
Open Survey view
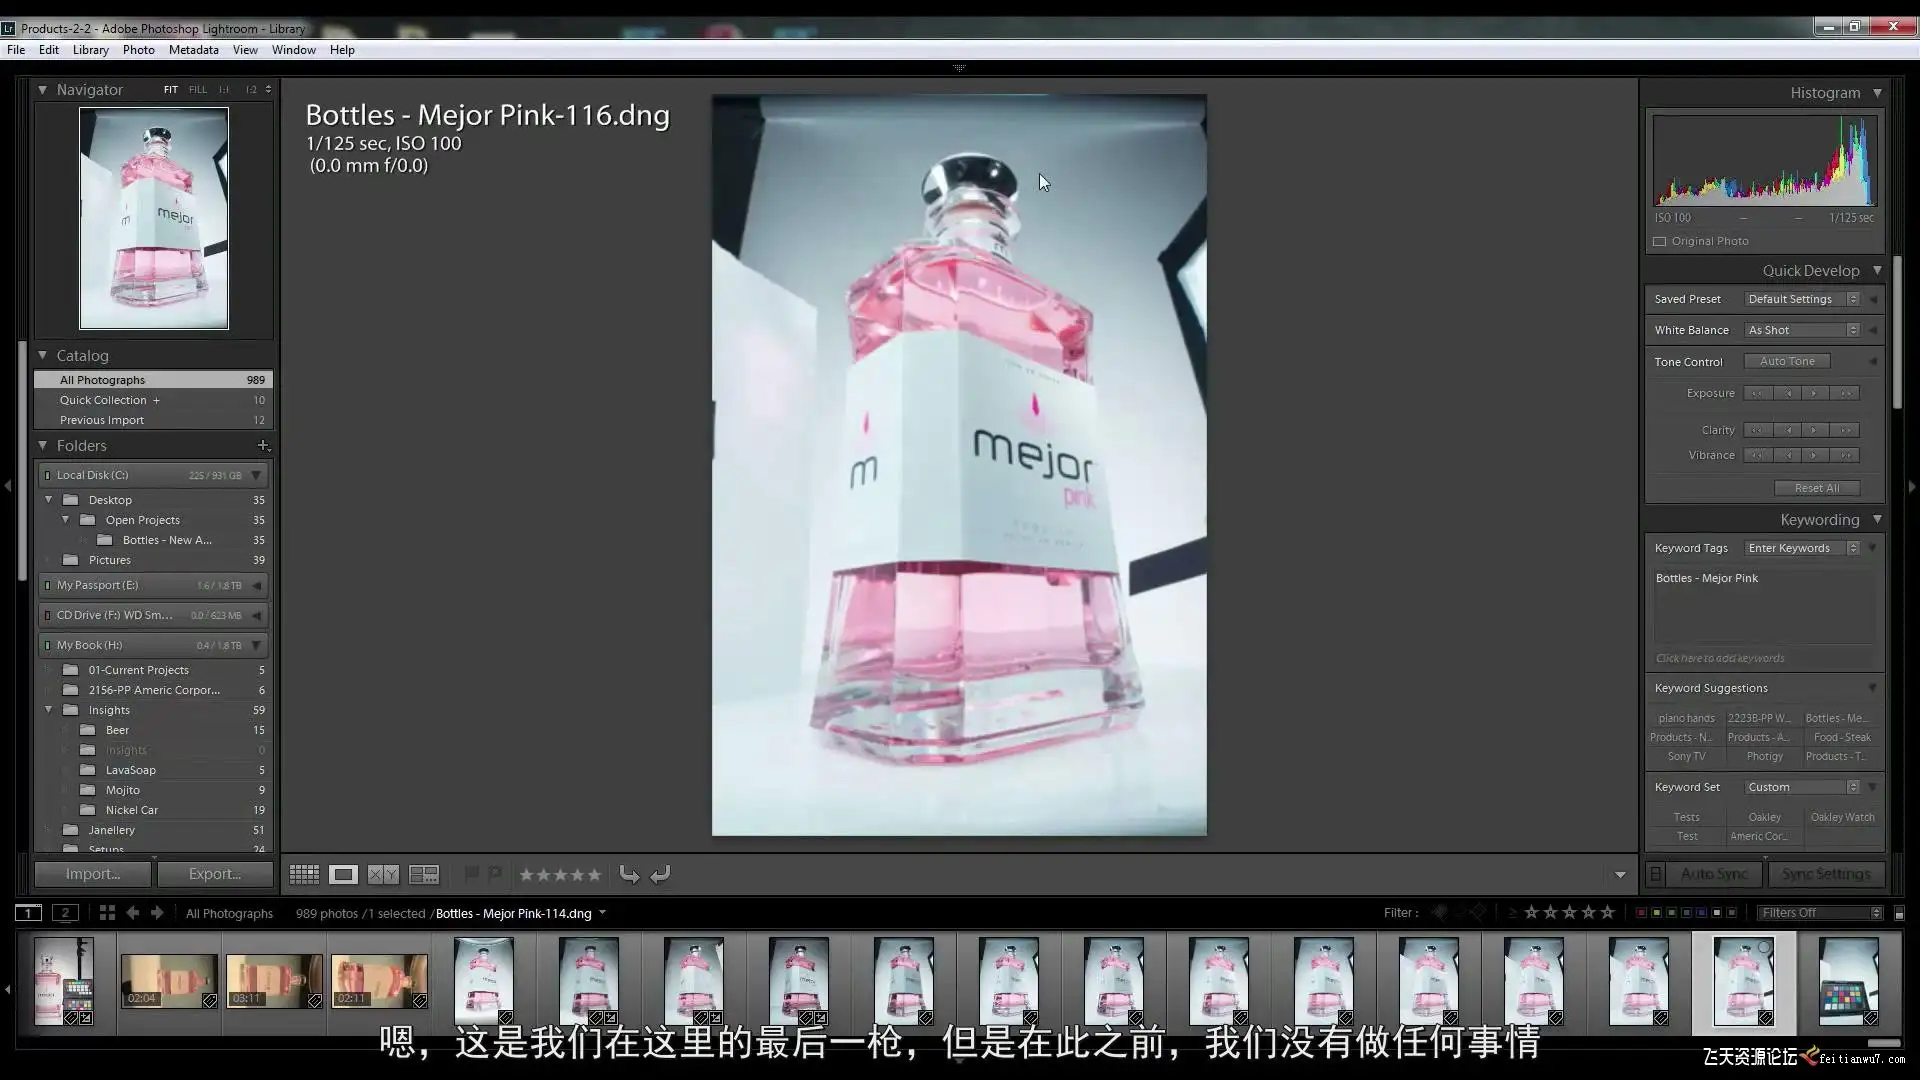[x=424, y=875]
